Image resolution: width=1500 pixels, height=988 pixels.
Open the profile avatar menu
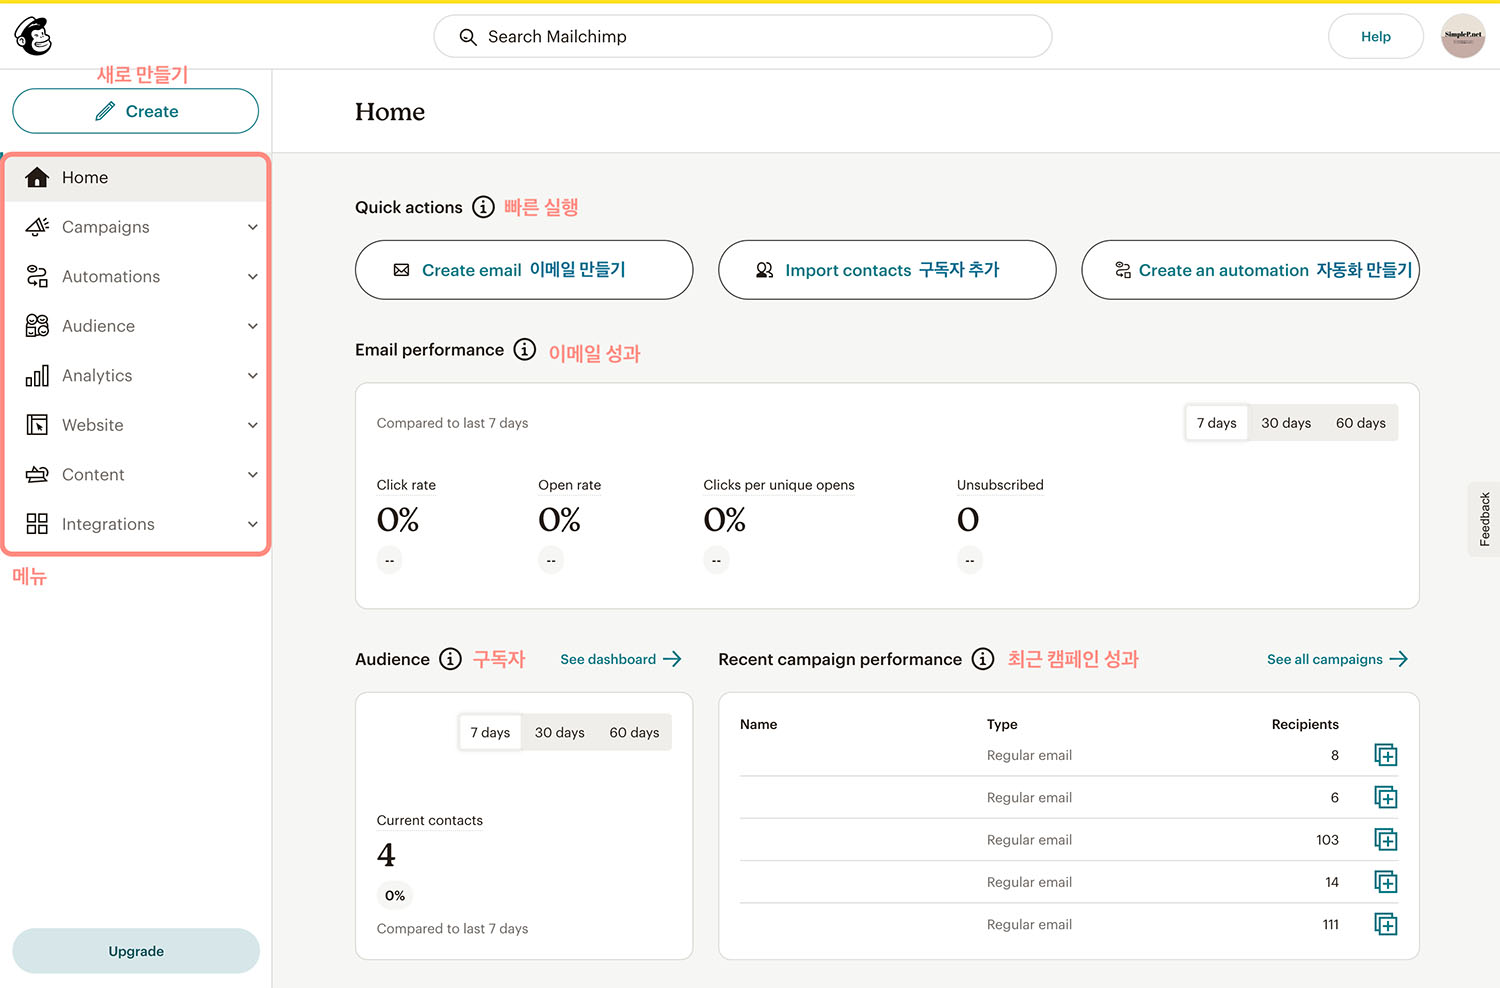[1462, 36]
